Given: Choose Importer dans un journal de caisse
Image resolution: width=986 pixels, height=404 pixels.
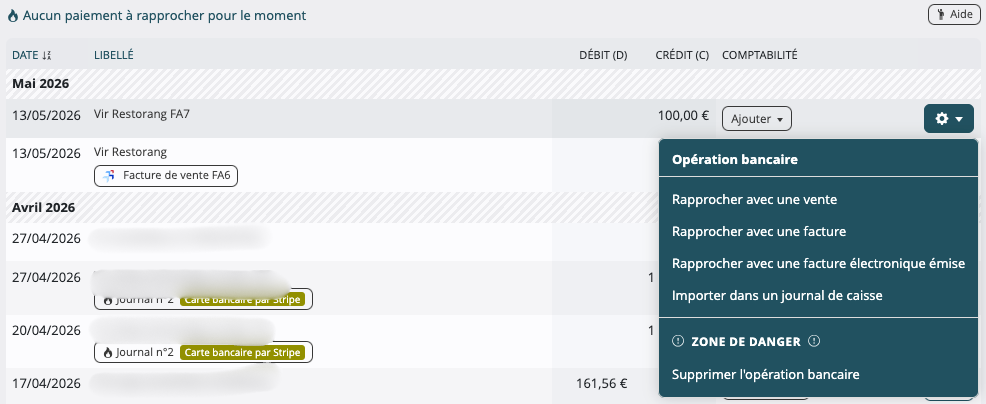Looking at the screenshot, I should pyautogui.click(x=777, y=295).
